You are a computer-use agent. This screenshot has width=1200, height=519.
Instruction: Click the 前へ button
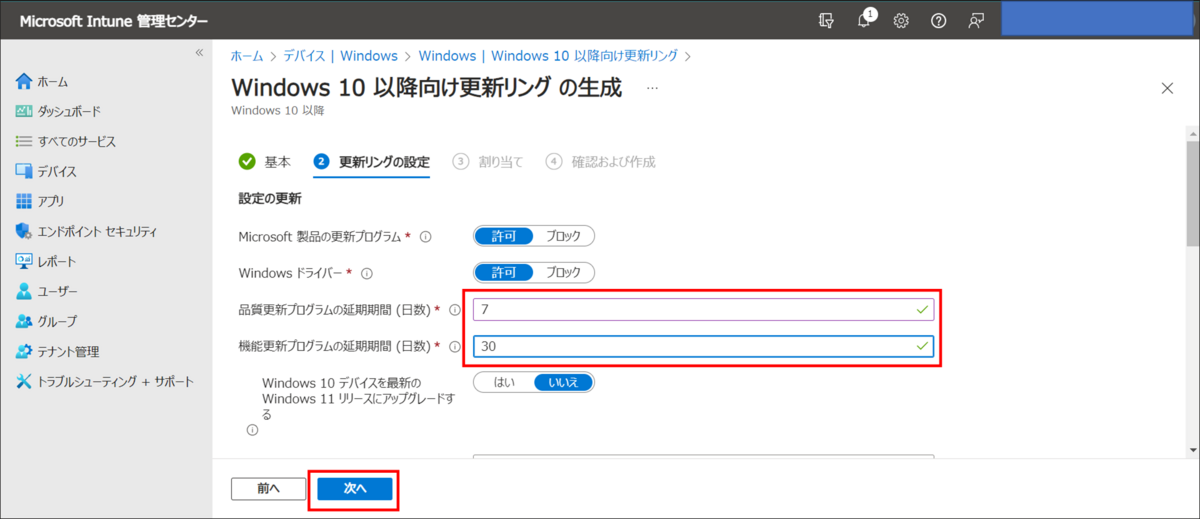click(268, 489)
